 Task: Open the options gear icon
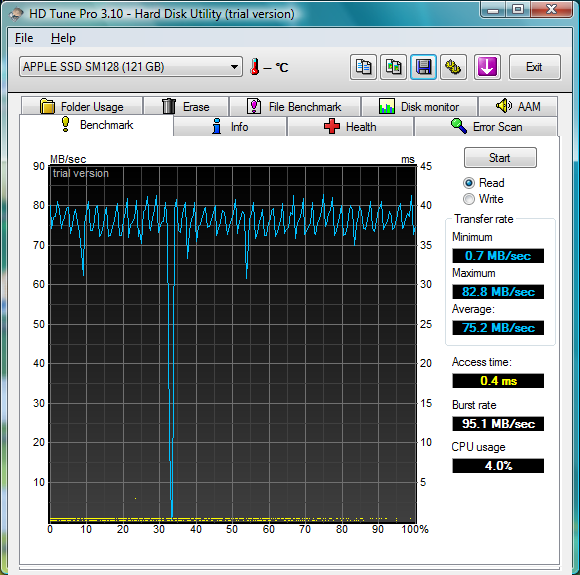pyautogui.click(x=453, y=67)
